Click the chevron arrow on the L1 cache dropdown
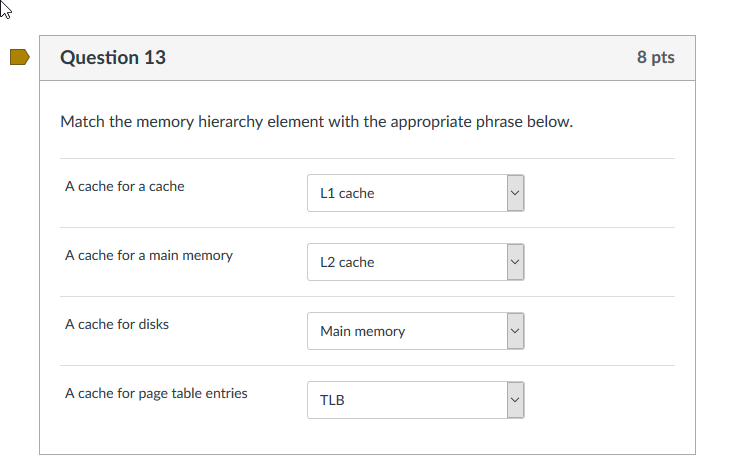This screenshot has width=735, height=465. coord(515,193)
